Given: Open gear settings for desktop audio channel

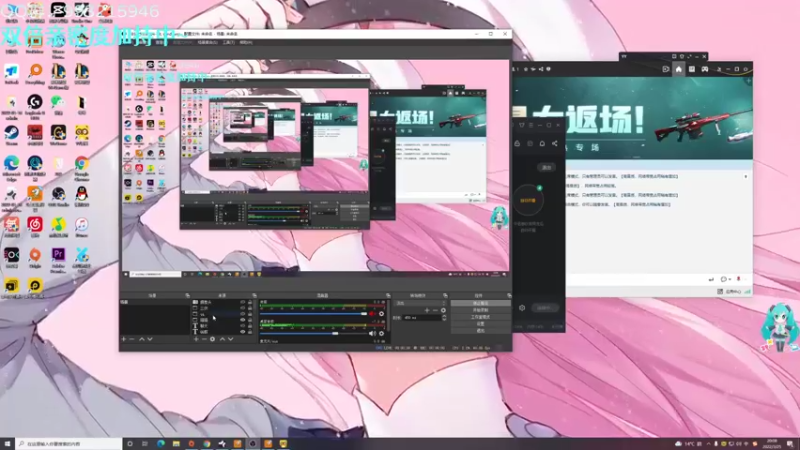Looking at the screenshot, I should (381, 333).
